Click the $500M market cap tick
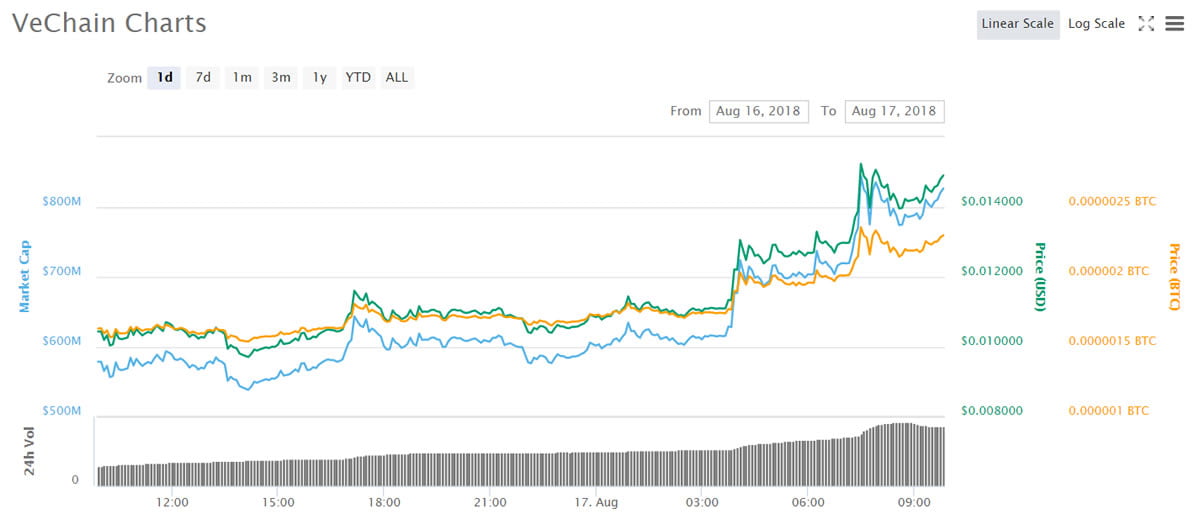The height and width of the screenshot is (525, 1200). (60, 411)
